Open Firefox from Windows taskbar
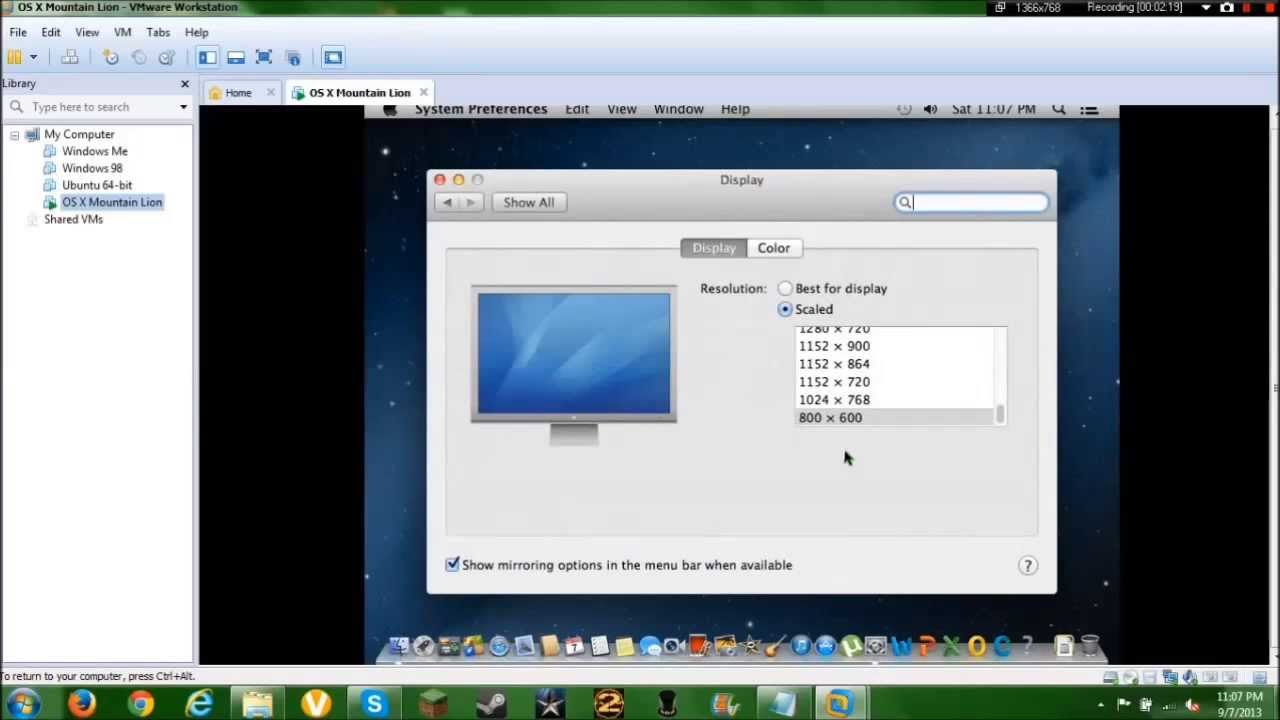Viewport: 1280px width, 720px height. click(82, 704)
